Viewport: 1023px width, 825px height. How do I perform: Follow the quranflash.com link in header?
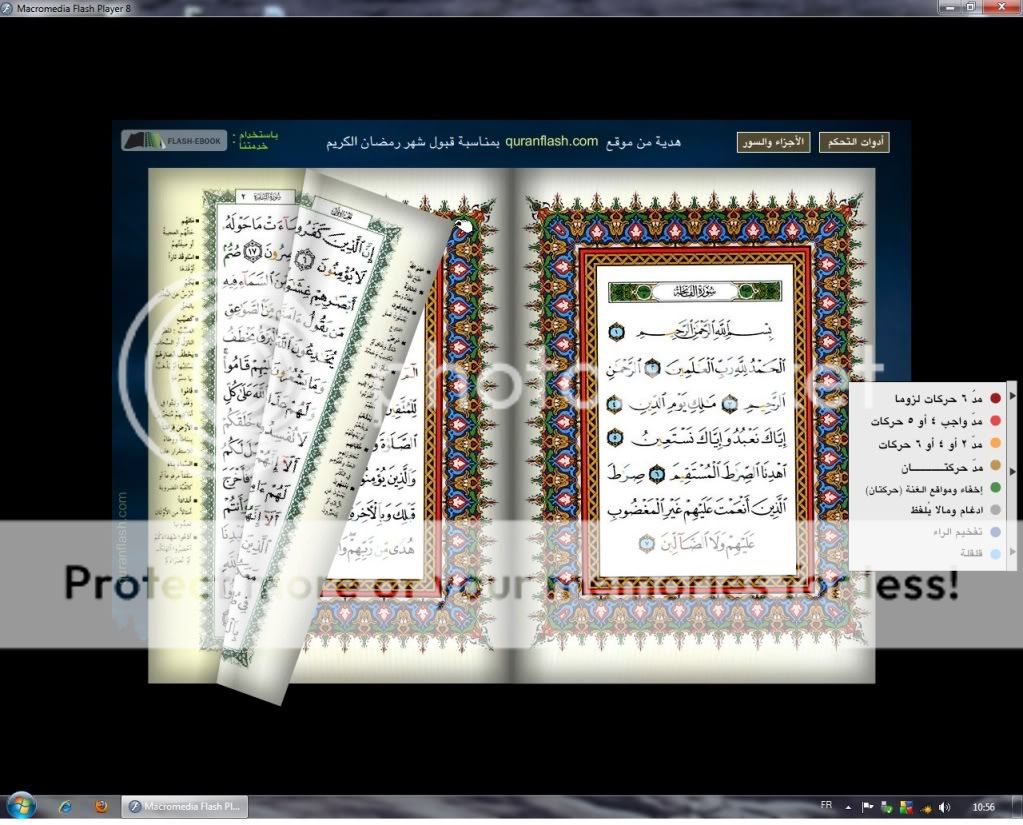[x=551, y=141]
